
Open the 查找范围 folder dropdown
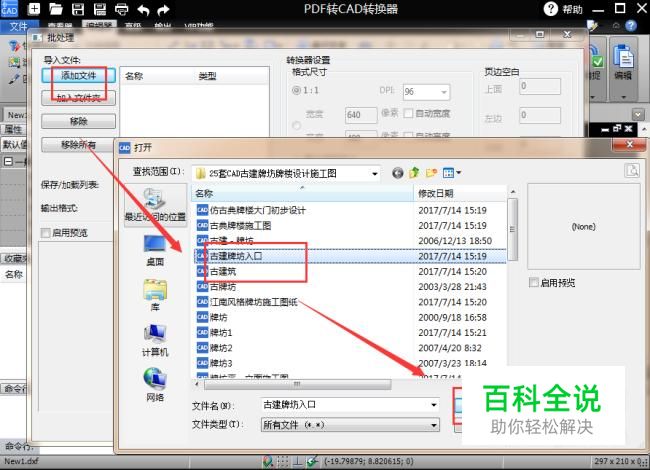pos(374,174)
